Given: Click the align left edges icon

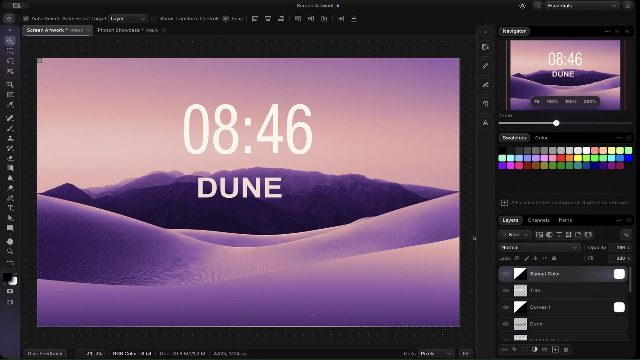Looking at the screenshot, I should pos(255,19).
